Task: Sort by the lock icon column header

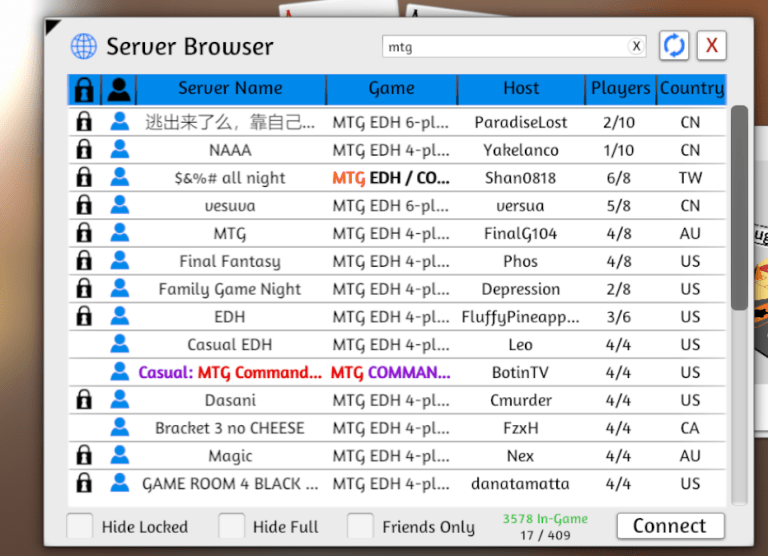Action: tap(84, 90)
